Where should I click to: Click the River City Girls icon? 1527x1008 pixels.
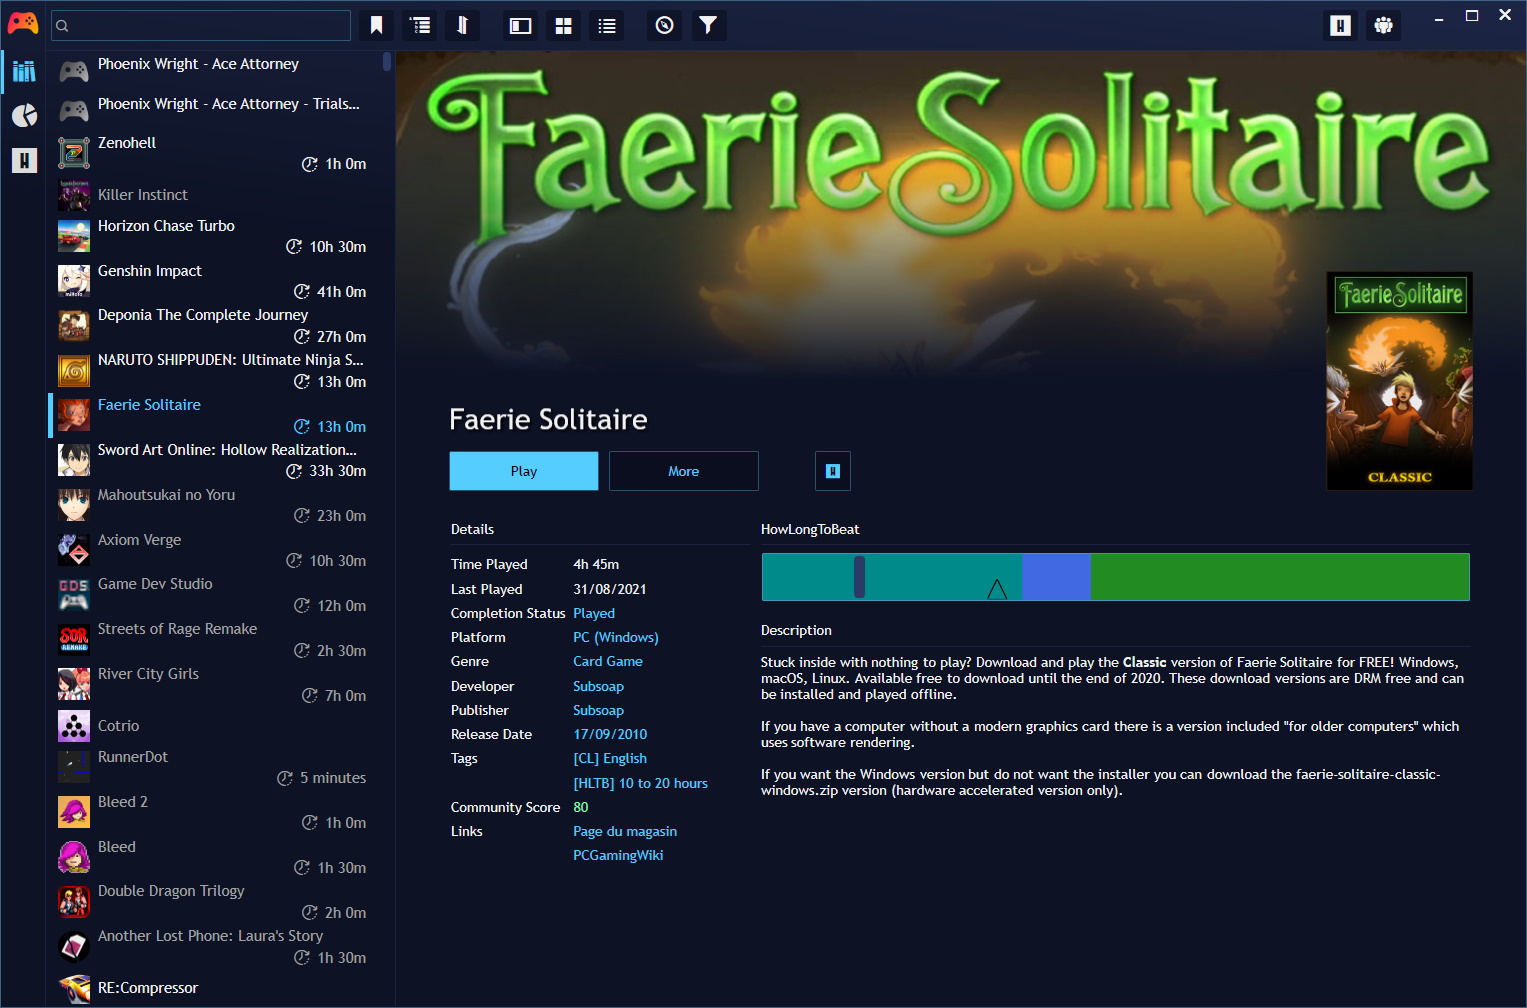[x=74, y=684]
